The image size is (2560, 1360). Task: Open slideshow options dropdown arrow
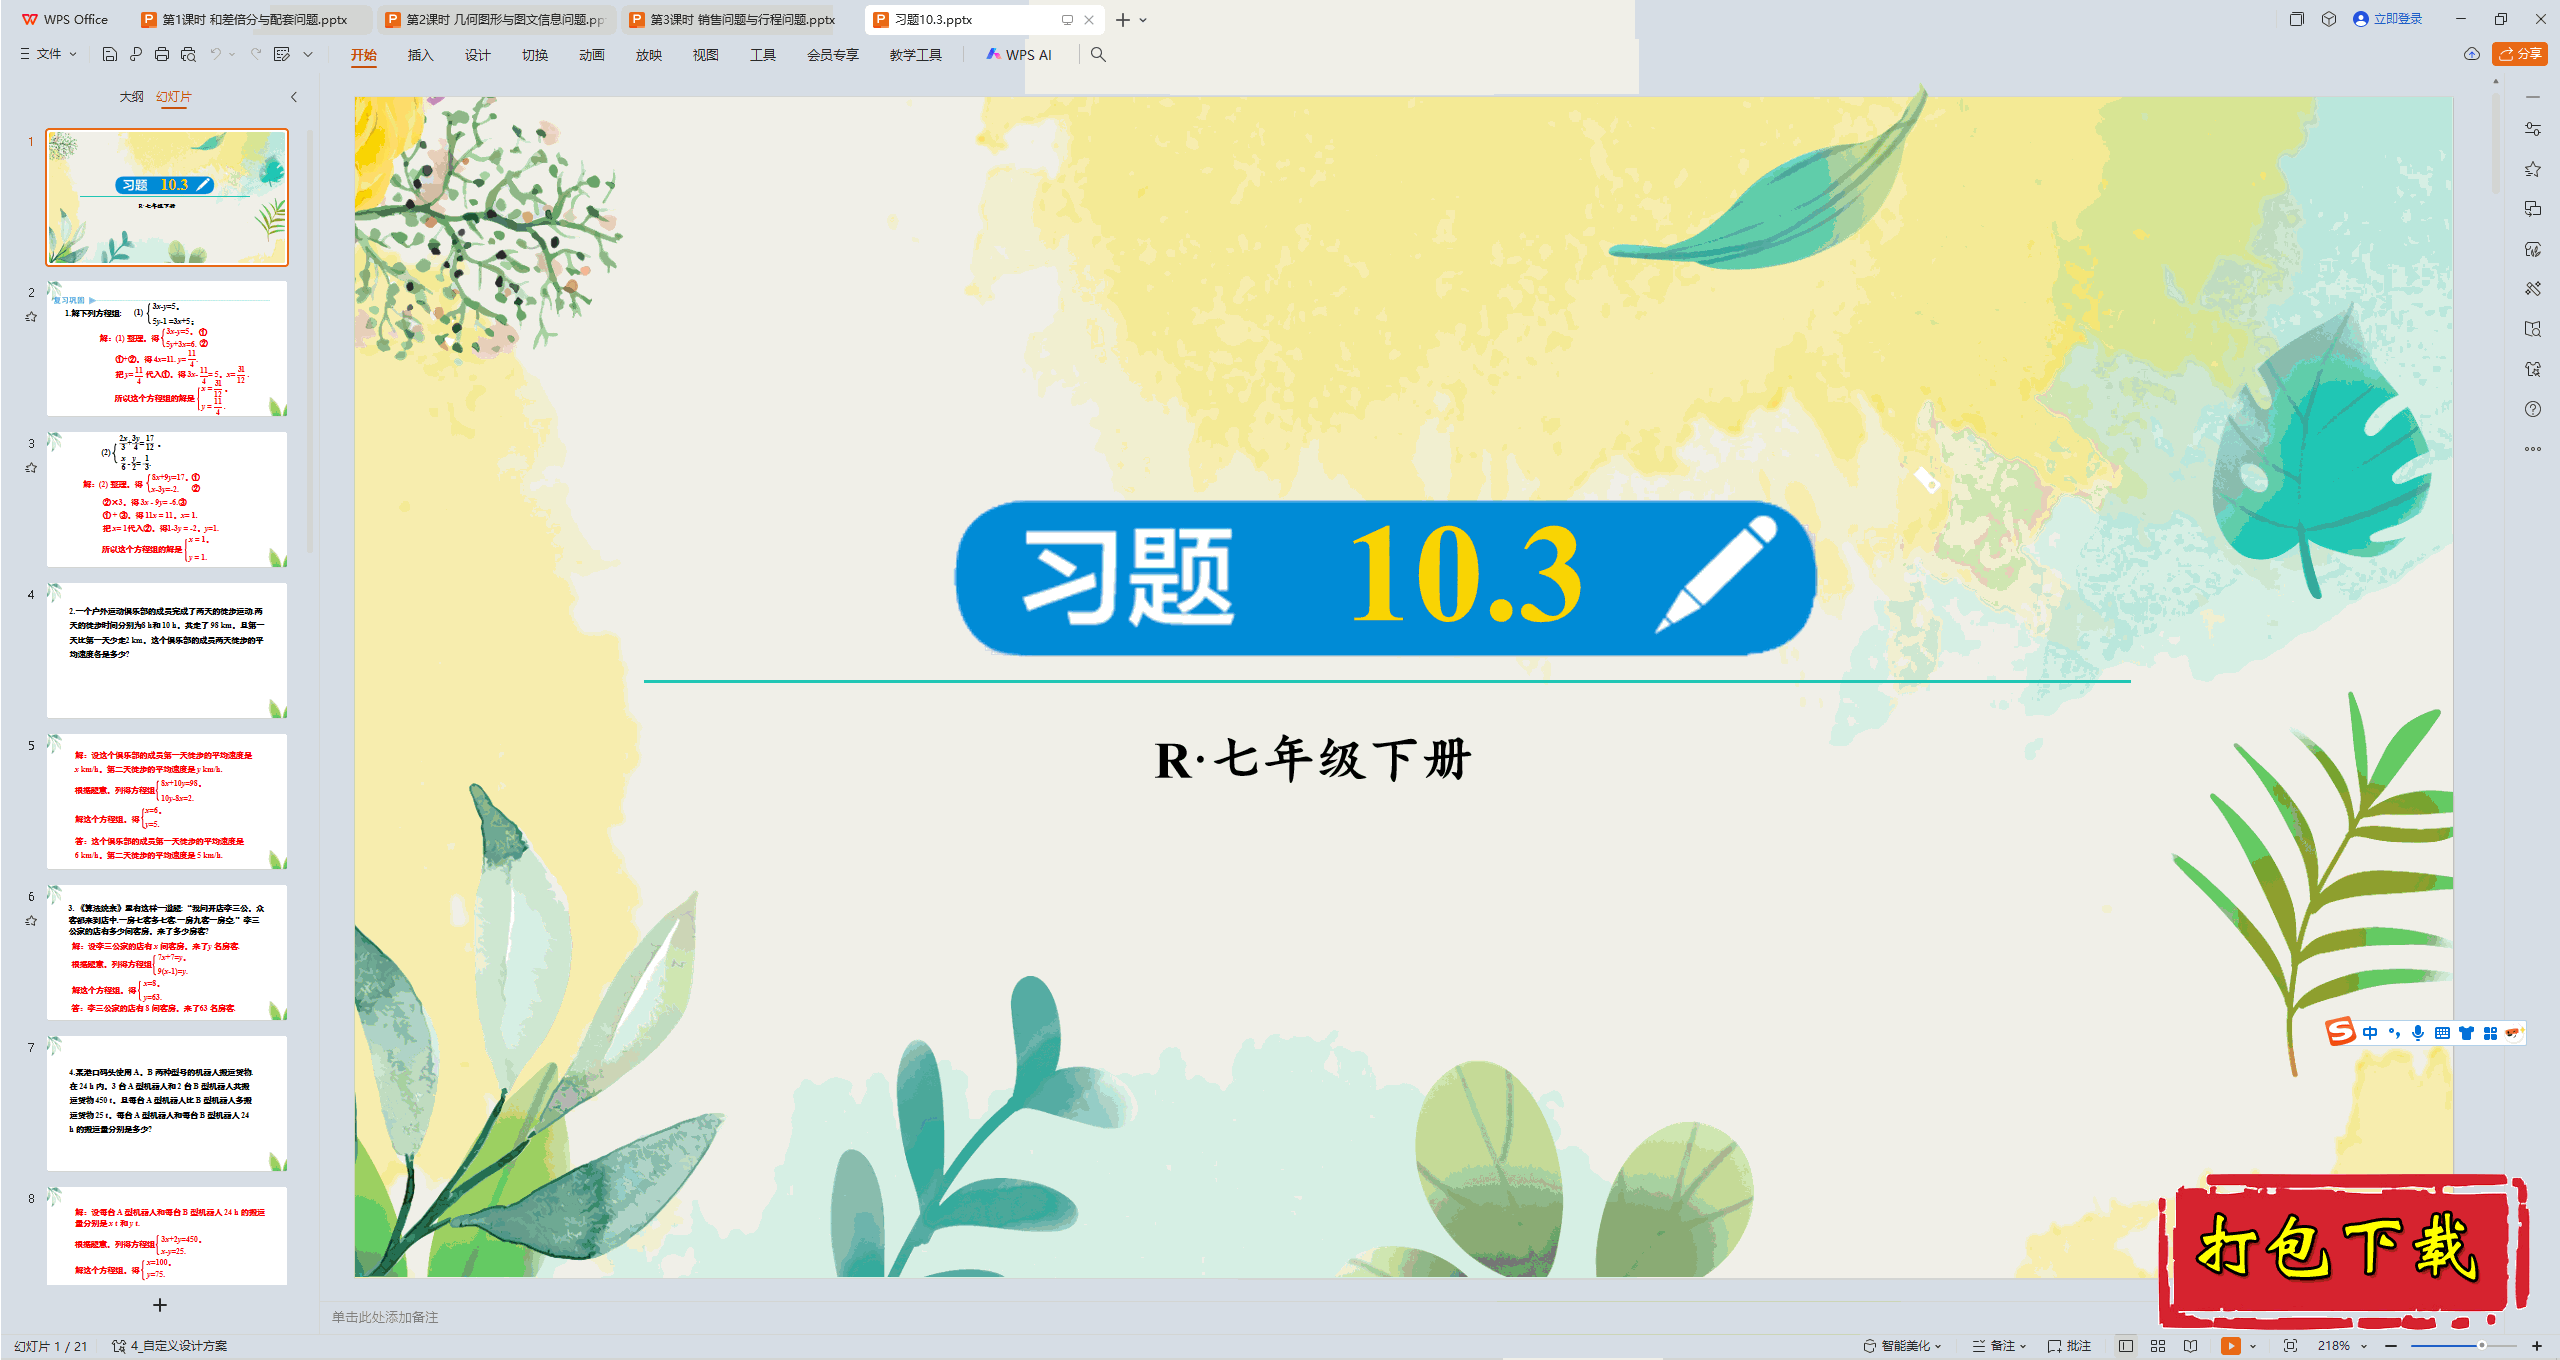pos(2253,1346)
